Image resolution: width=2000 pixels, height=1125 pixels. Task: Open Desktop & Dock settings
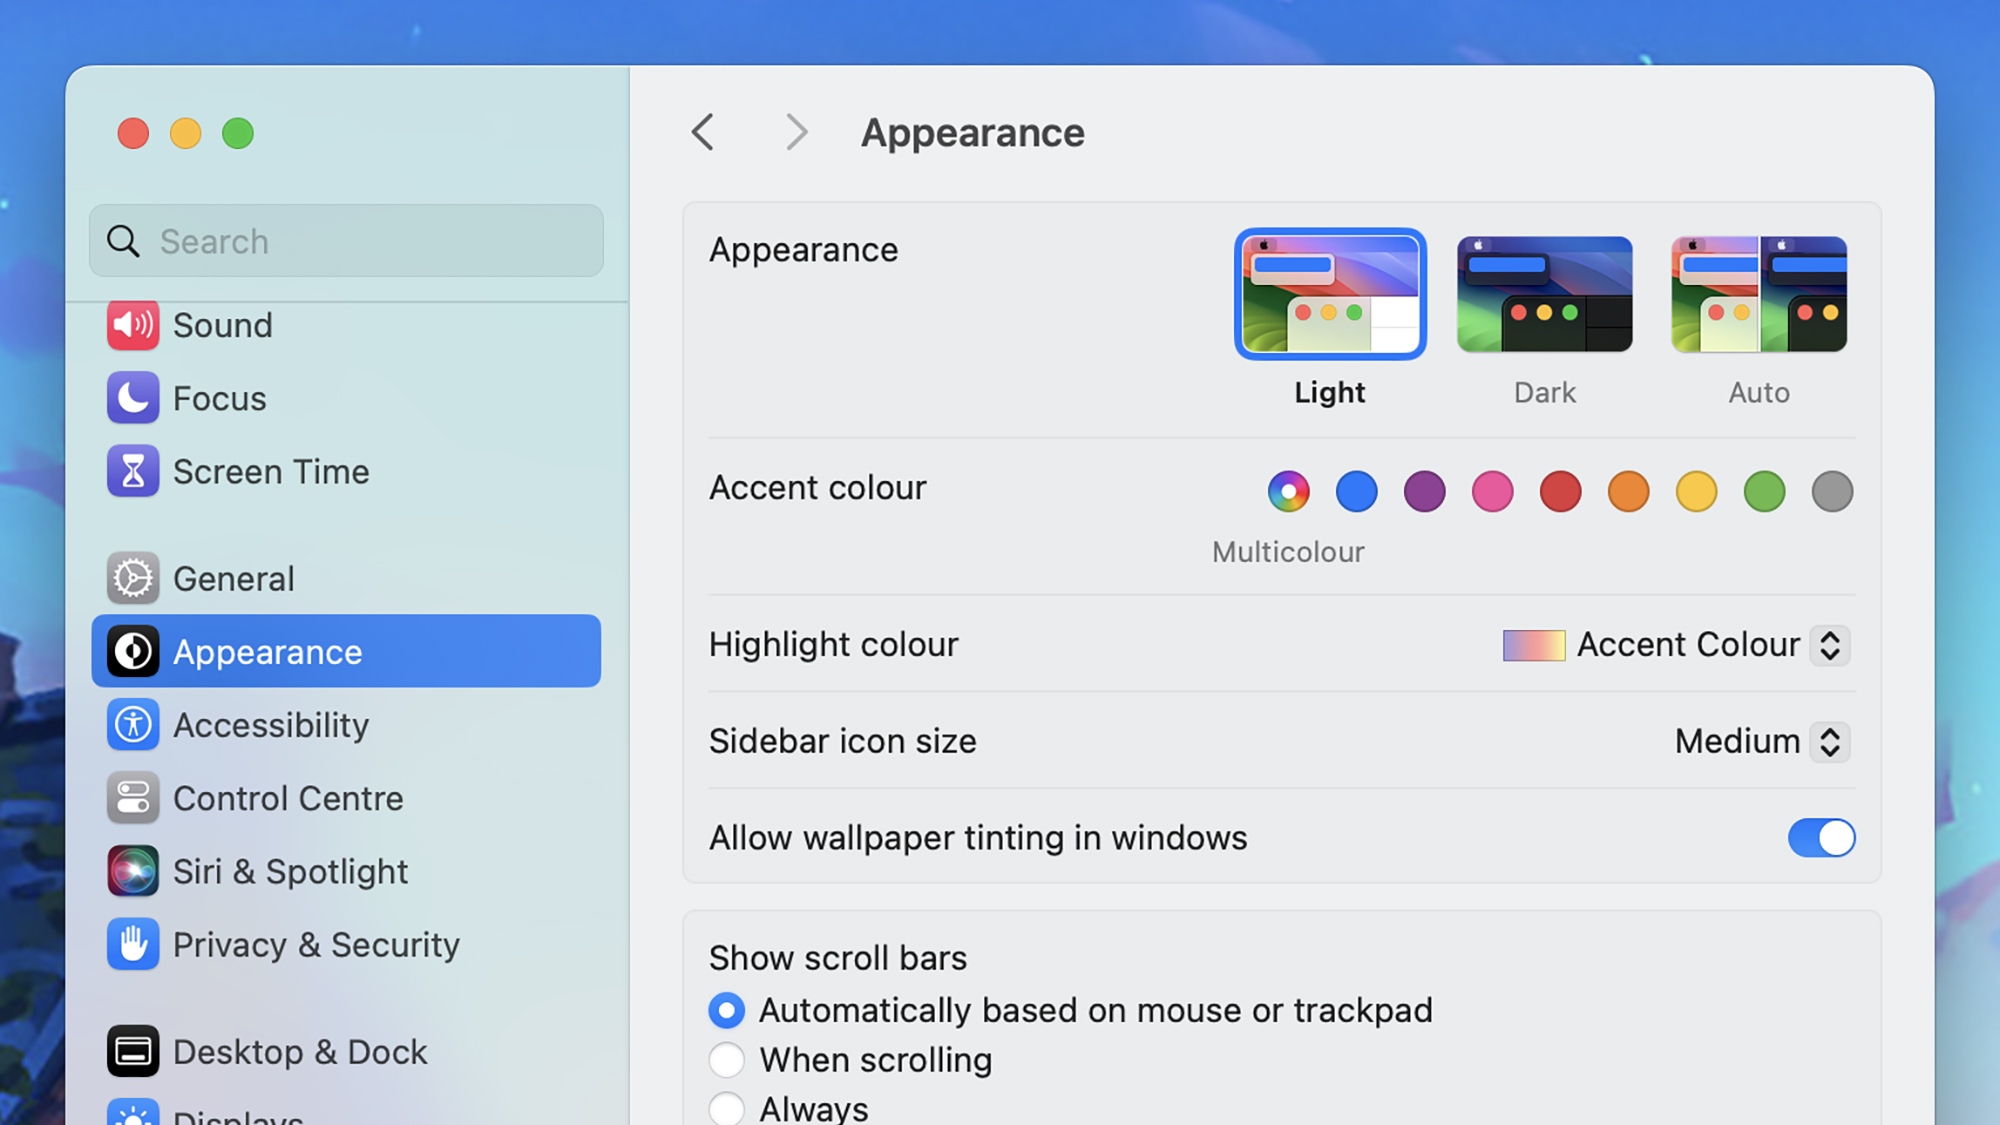click(133, 1050)
